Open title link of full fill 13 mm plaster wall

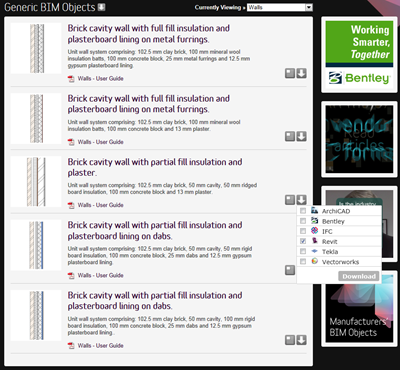(149, 104)
